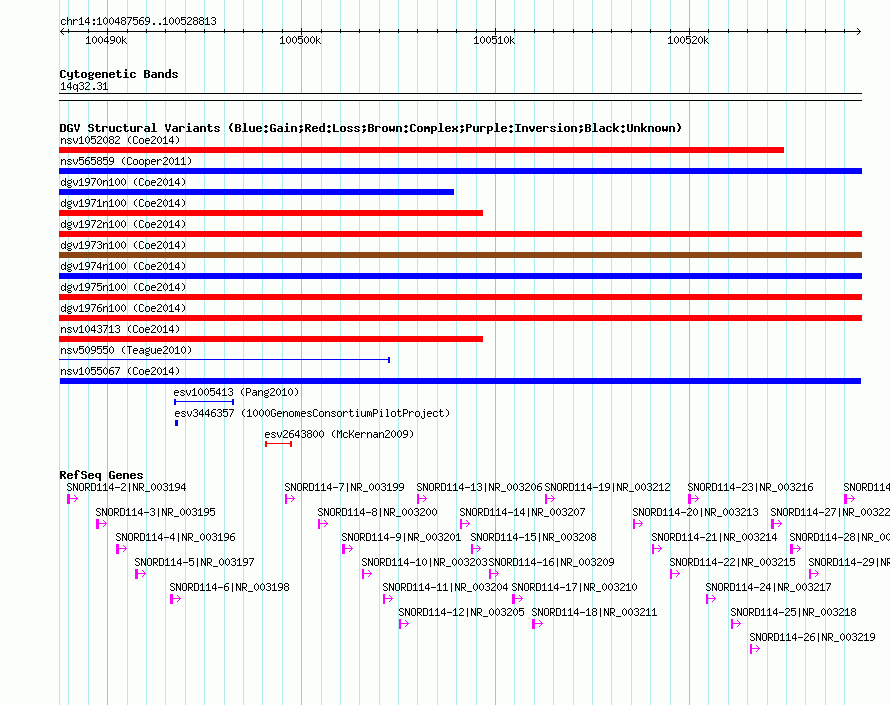Viewport: 890px width, 705px height.
Task: Select the thin blue line under nsv509550
Action: tap(225, 360)
